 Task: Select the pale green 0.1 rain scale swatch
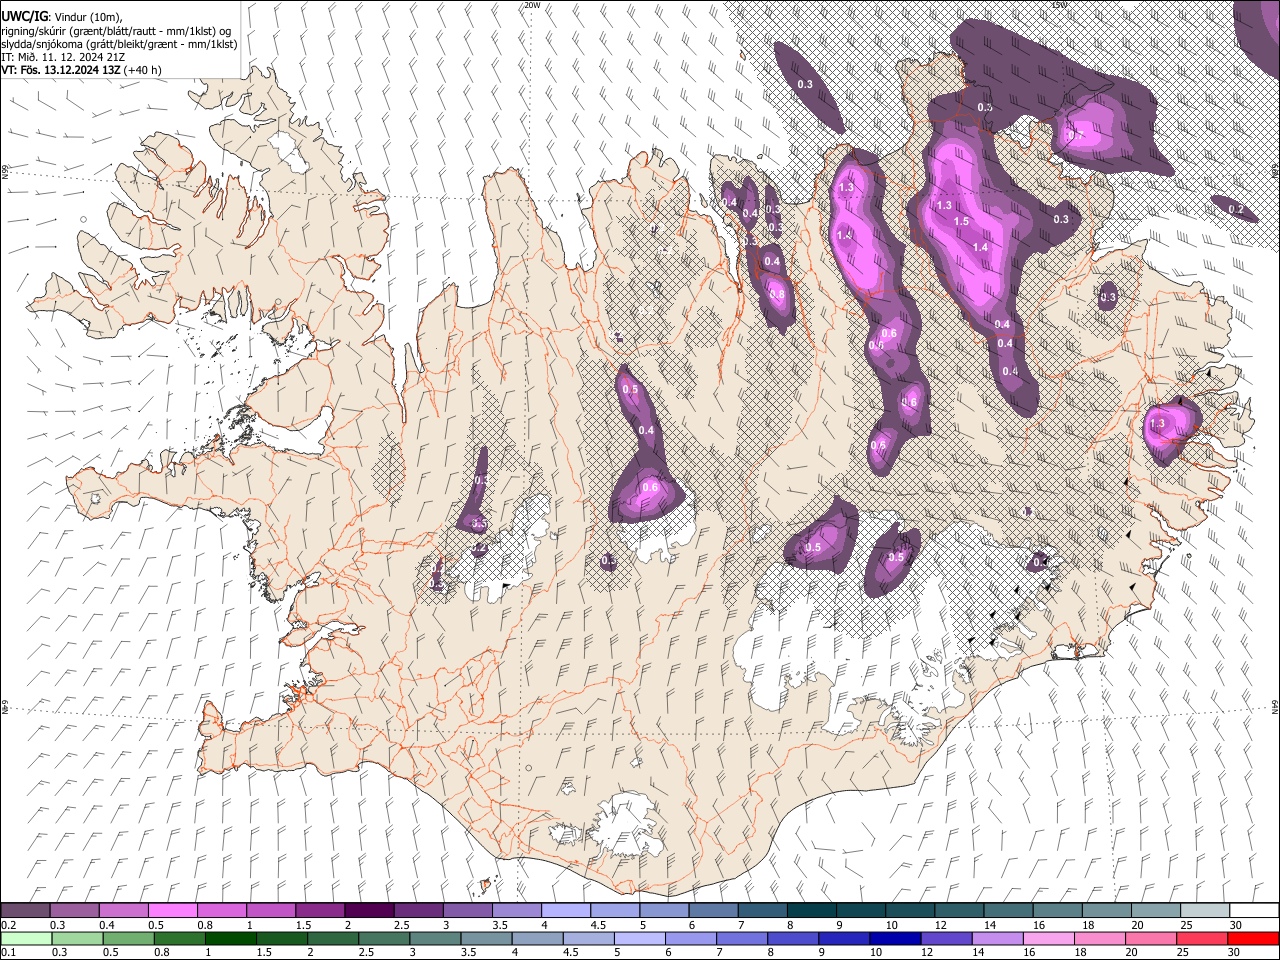(x=25, y=938)
